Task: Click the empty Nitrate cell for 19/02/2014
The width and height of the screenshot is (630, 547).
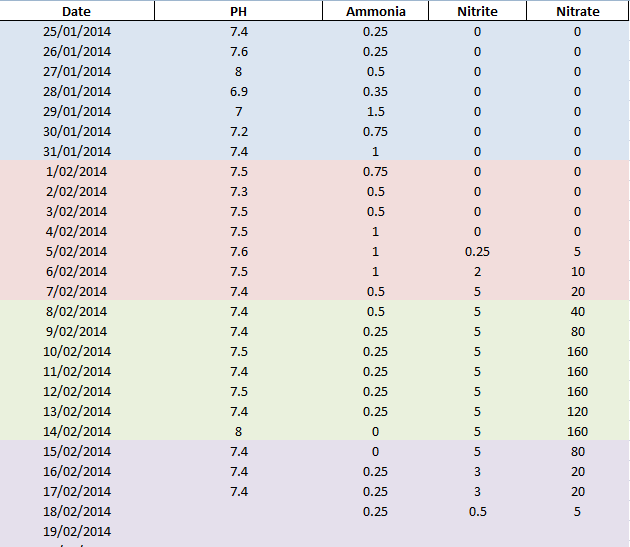Action: pyautogui.click(x=578, y=531)
